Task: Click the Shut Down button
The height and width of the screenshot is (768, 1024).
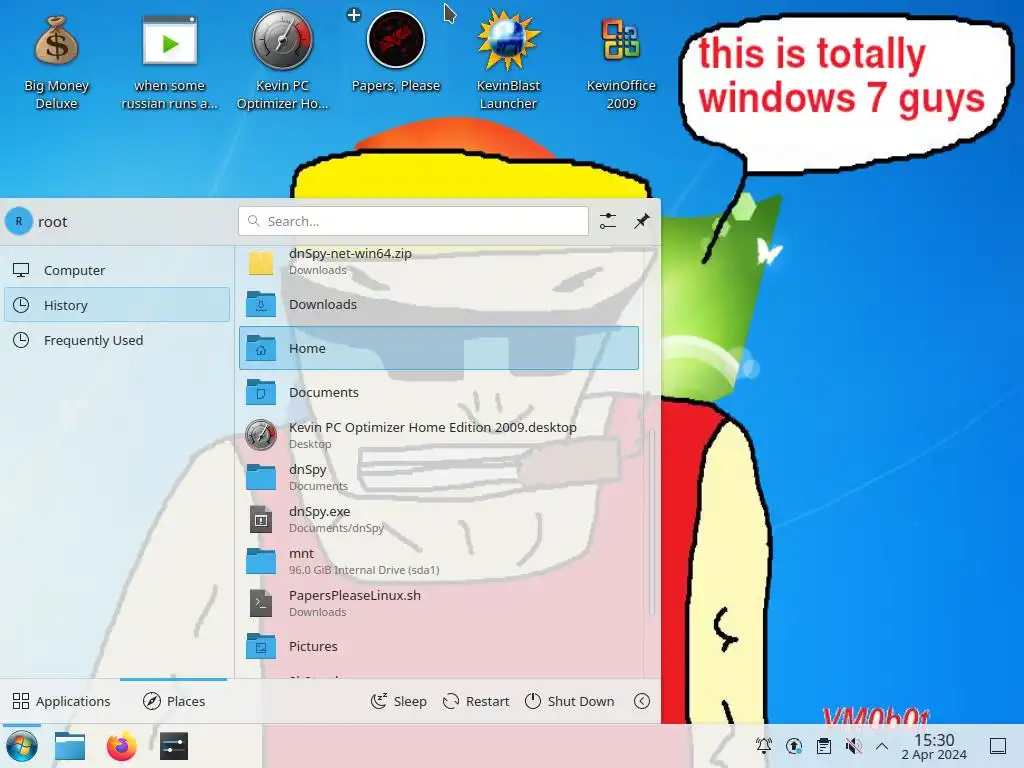Action: (570, 701)
